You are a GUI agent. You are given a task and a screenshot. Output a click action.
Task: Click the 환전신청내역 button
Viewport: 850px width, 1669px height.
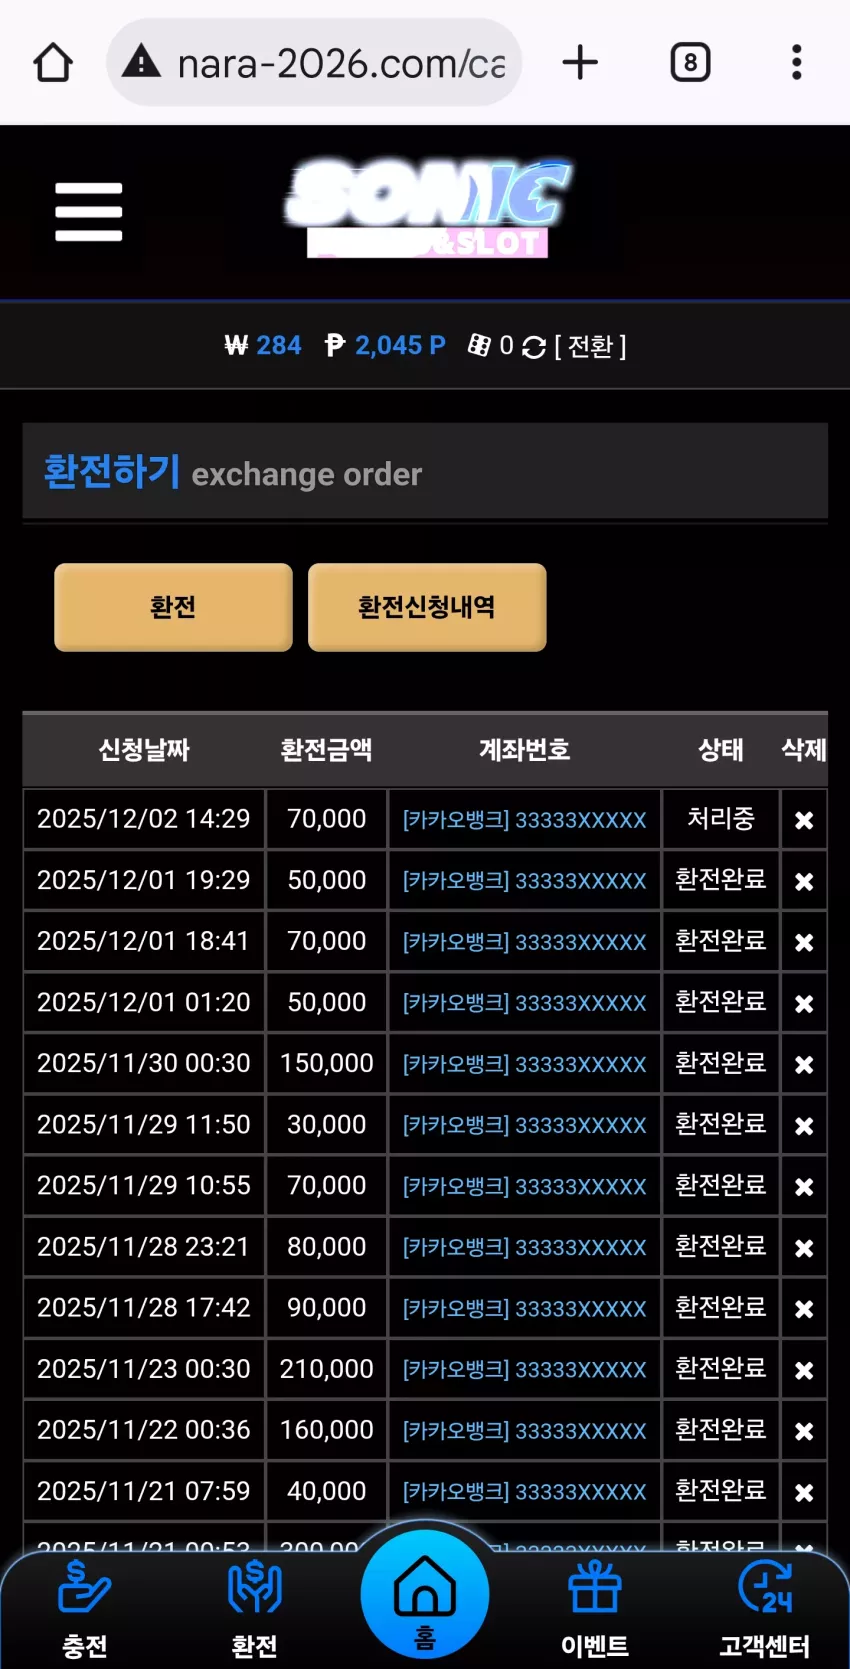pyautogui.click(x=427, y=607)
